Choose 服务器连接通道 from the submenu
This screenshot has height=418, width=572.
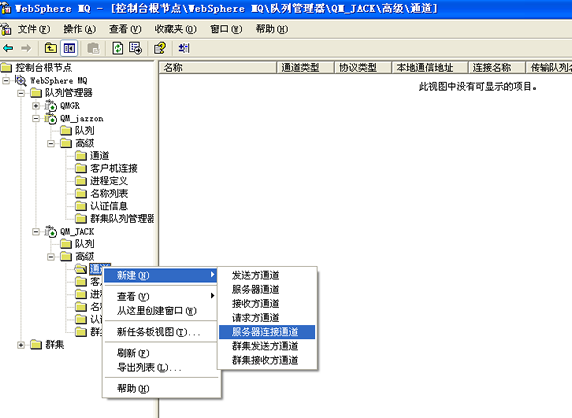point(267,332)
